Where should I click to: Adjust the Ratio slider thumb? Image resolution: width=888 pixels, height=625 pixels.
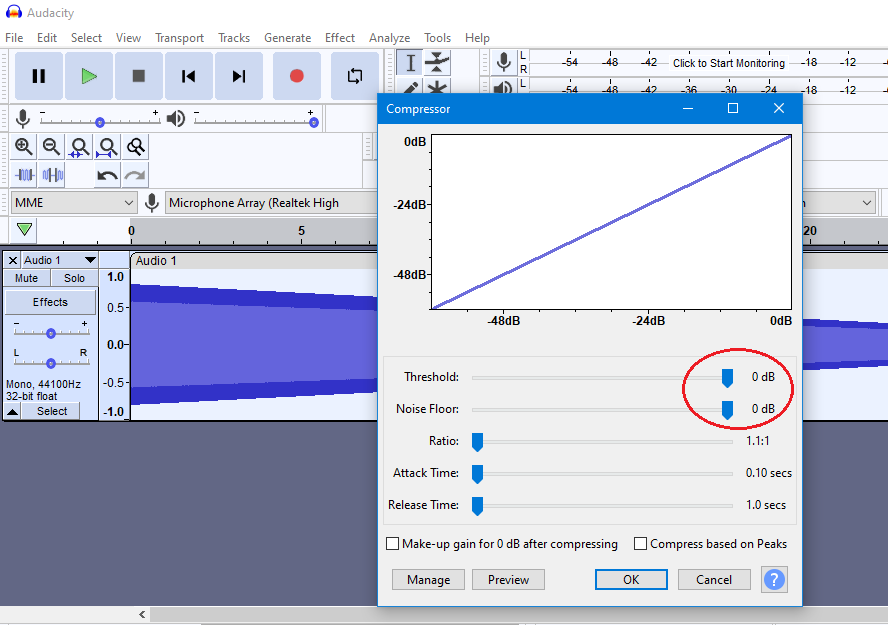point(477,441)
